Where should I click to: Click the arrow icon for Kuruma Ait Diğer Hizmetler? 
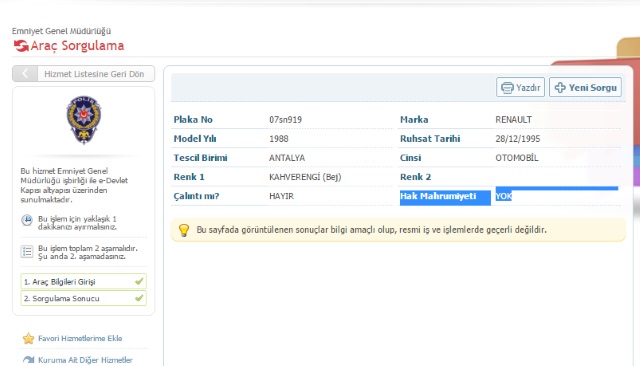(x=28, y=360)
